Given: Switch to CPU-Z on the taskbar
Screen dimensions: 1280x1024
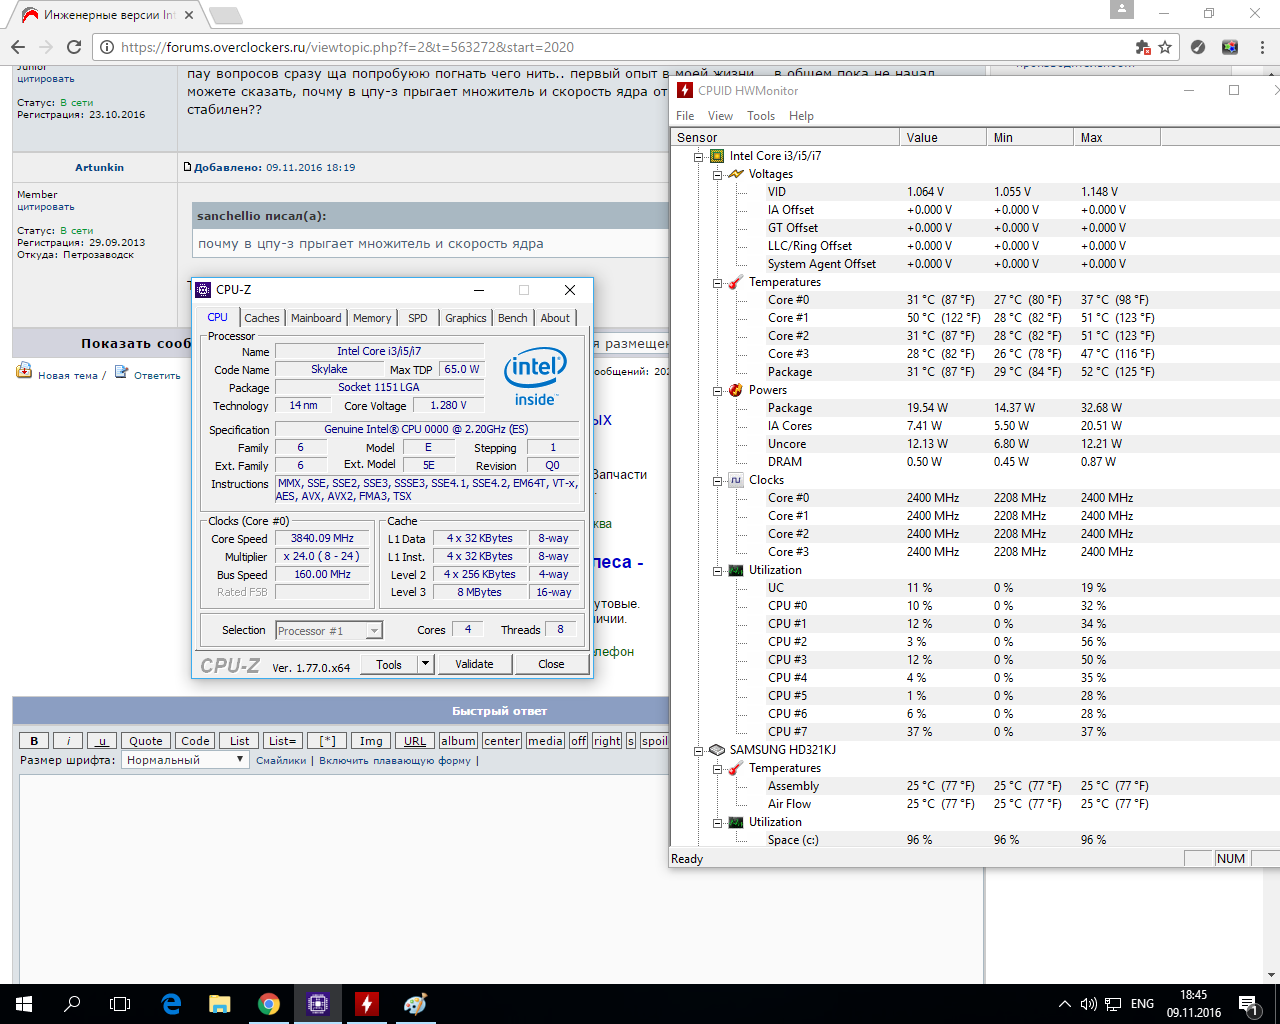Looking at the screenshot, I should (x=318, y=1004).
